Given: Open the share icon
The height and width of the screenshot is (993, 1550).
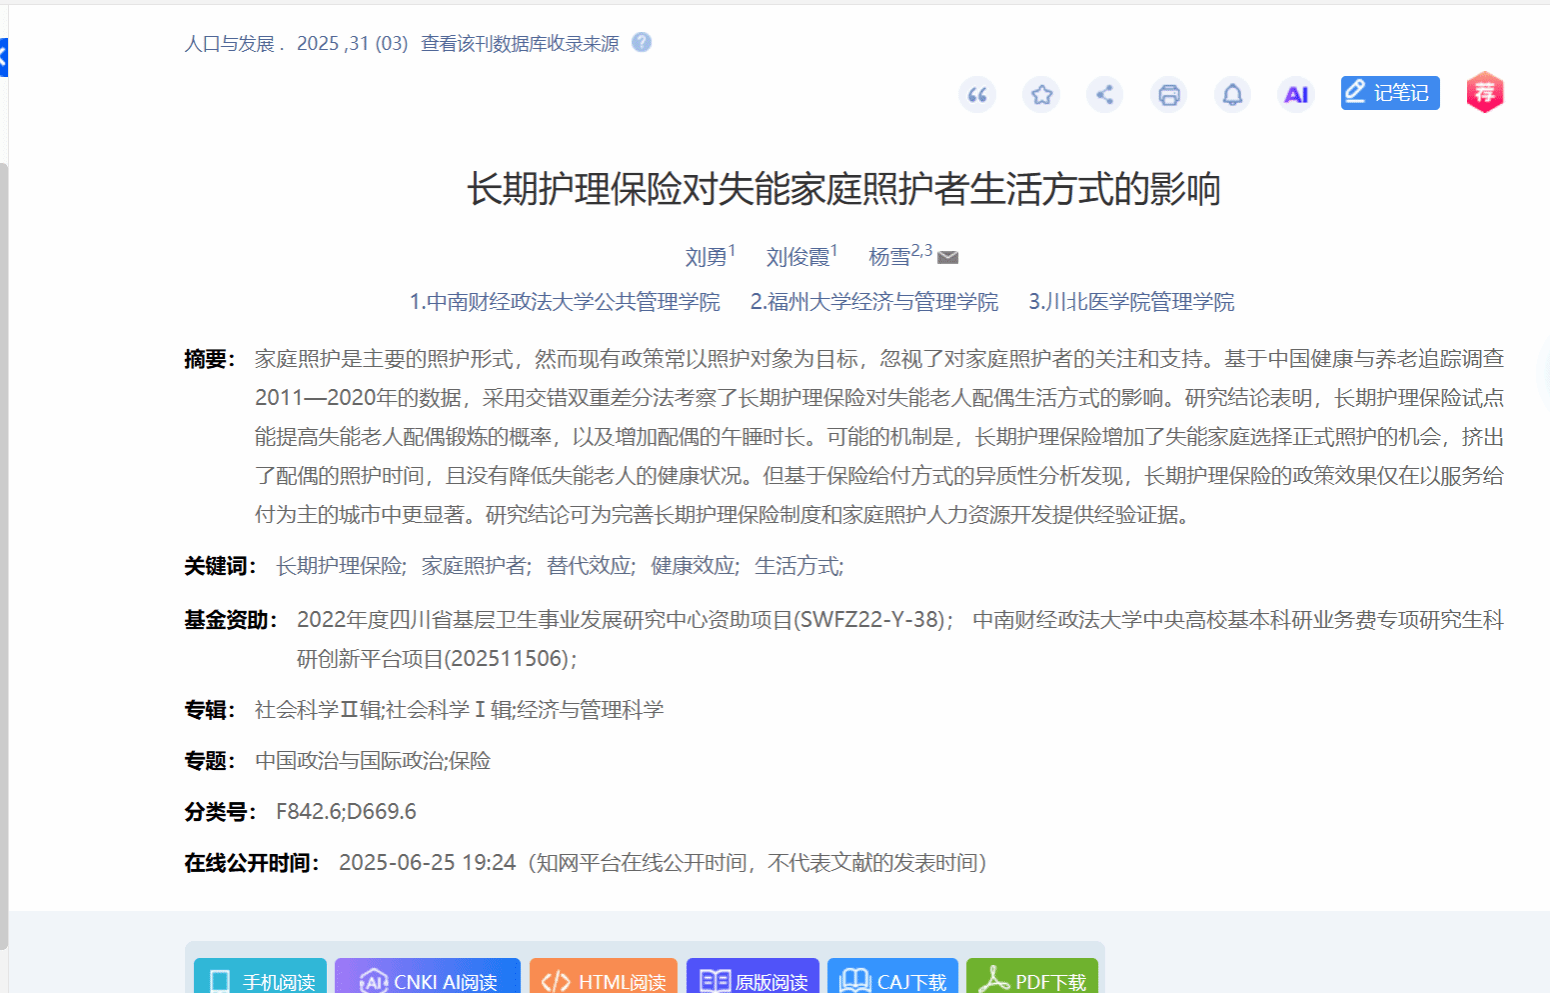Looking at the screenshot, I should click(1105, 95).
